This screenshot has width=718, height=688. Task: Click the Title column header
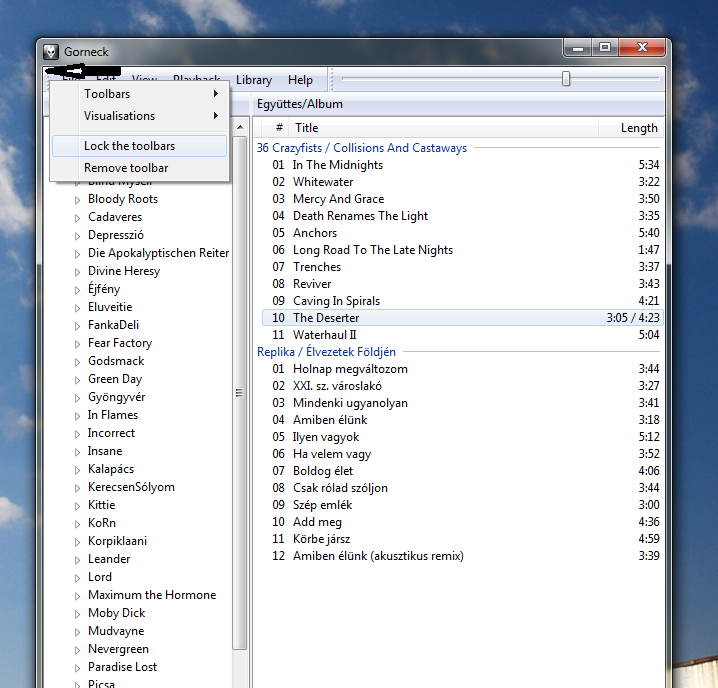pos(443,128)
